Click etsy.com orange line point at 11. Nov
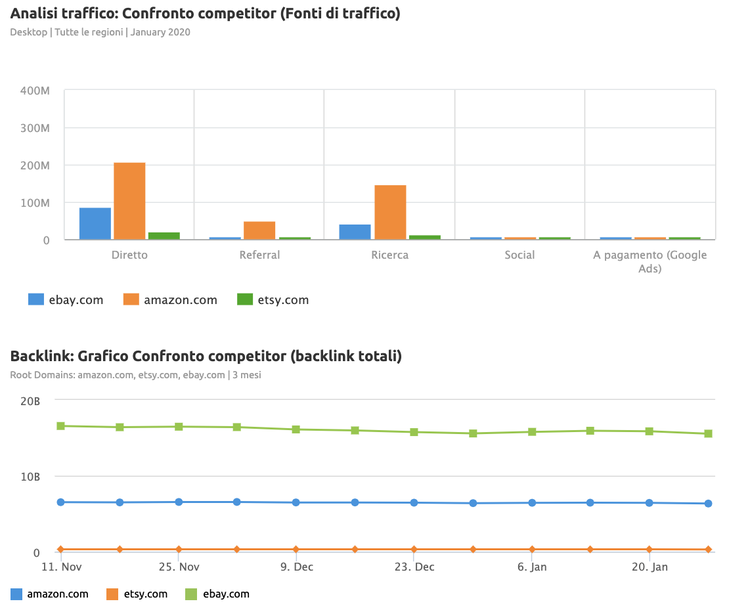The image size is (750, 612). coord(61,549)
